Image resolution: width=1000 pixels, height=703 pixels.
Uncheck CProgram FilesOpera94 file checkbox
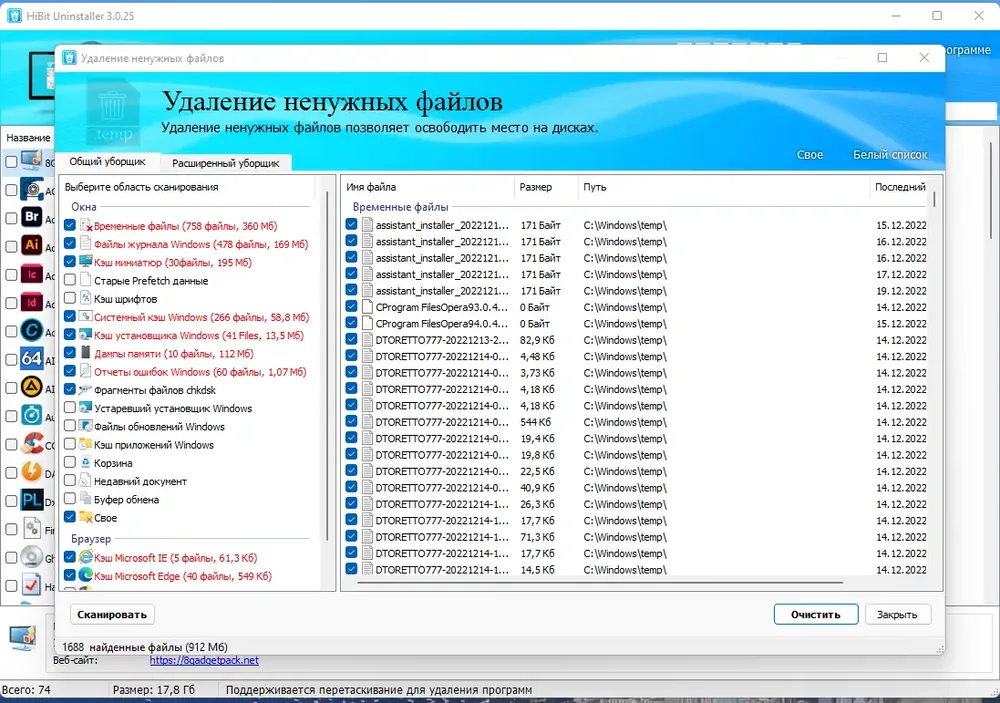coord(351,323)
